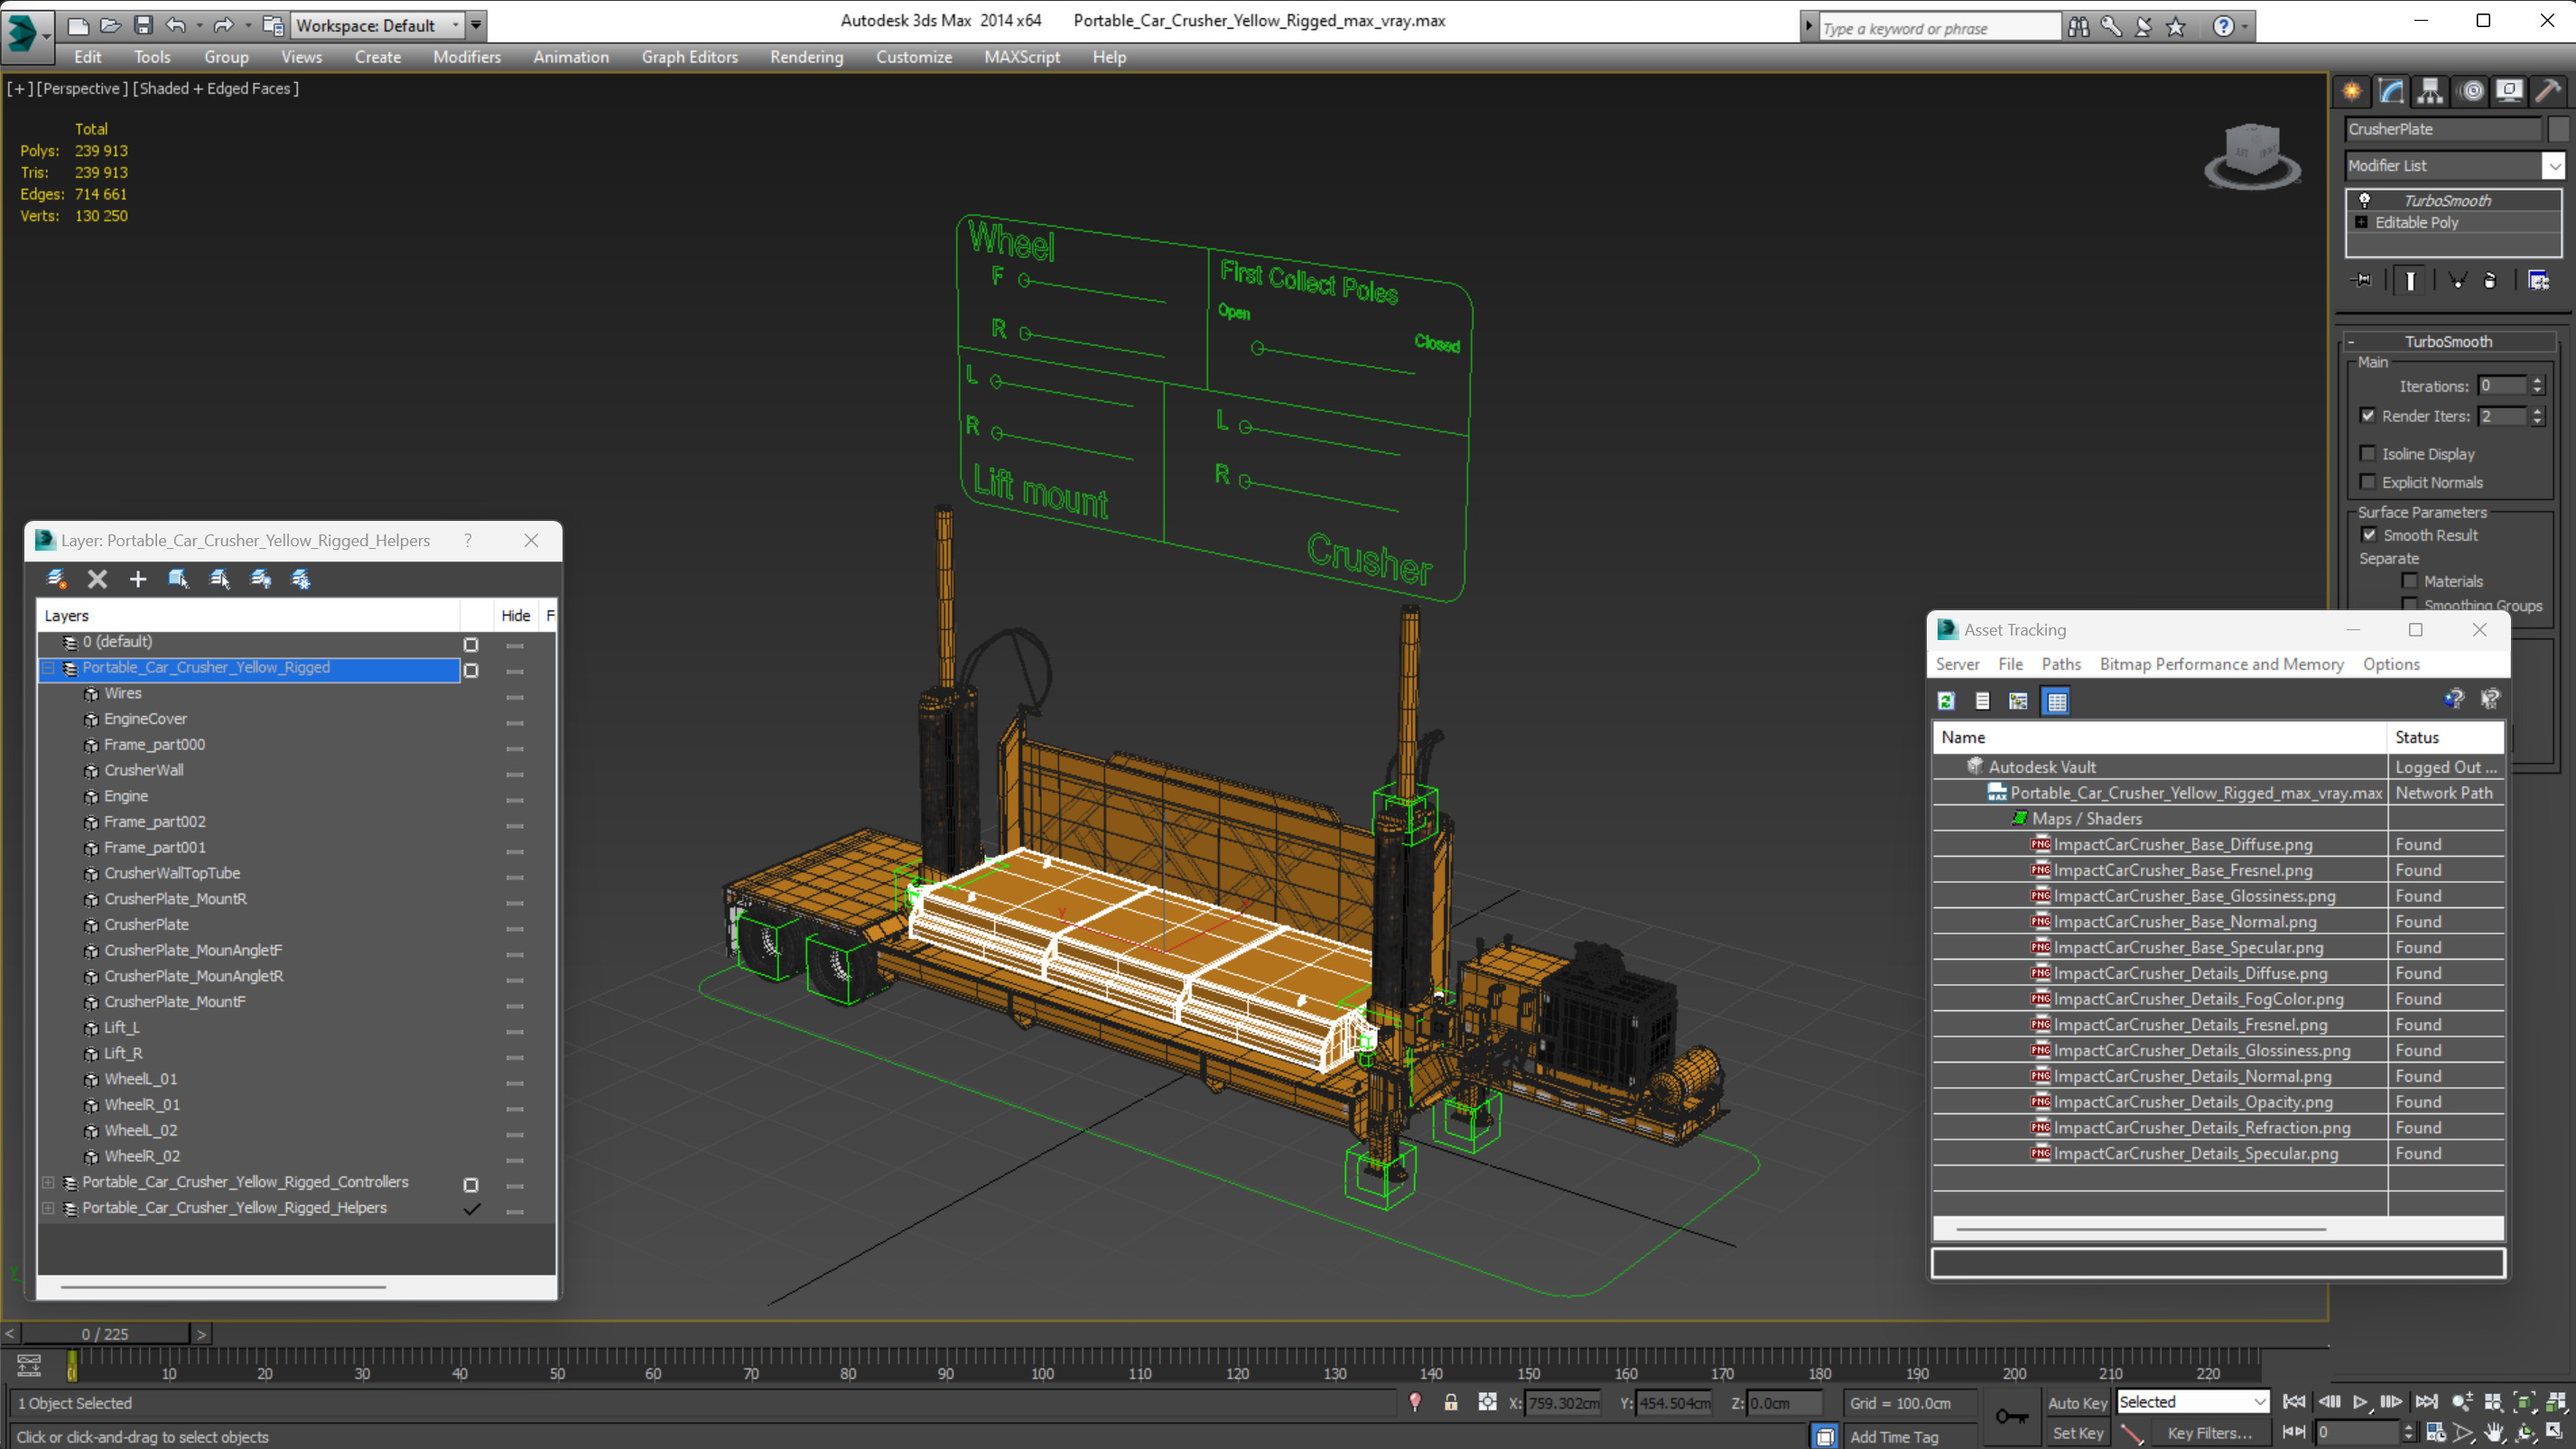This screenshot has height=1449, width=2576.
Task: Click Add Selected Objects plus icon
Action: point(138,579)
